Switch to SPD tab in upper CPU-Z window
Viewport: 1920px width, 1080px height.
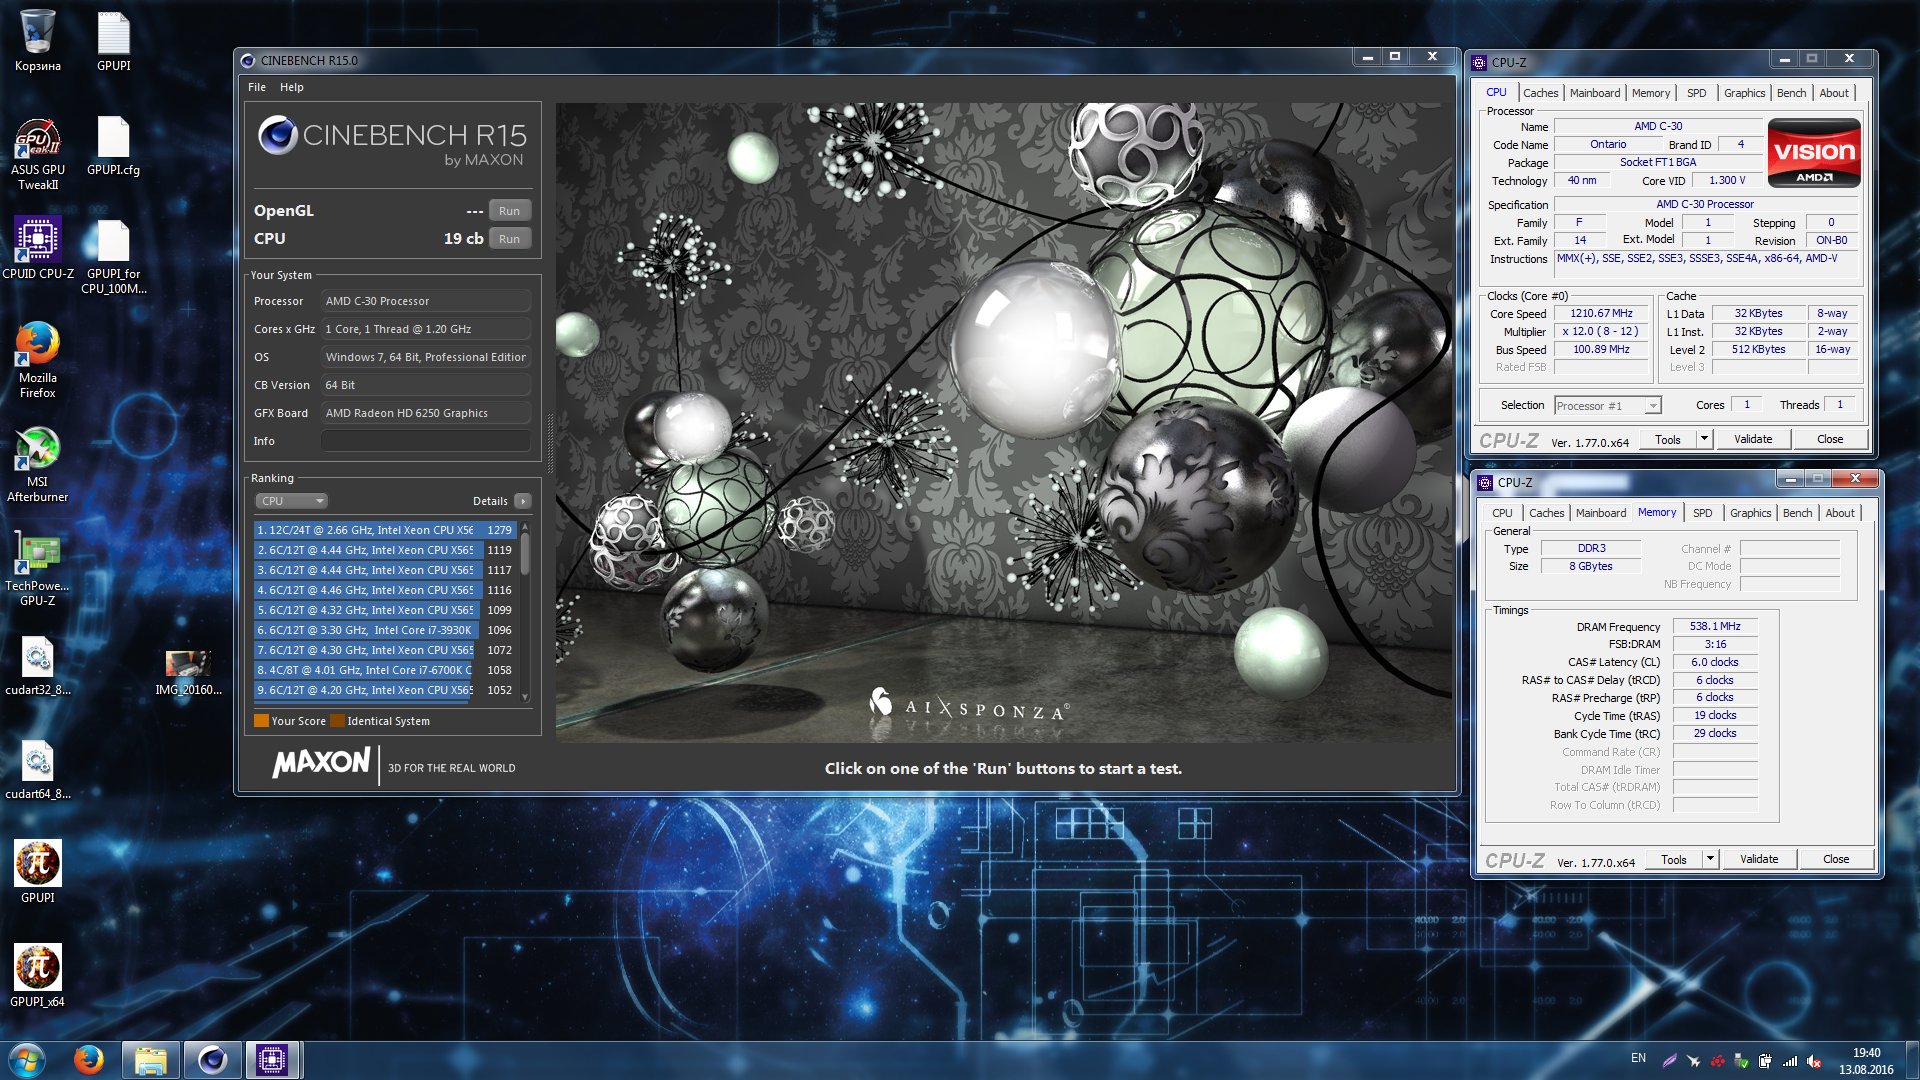coord(1697,93)
